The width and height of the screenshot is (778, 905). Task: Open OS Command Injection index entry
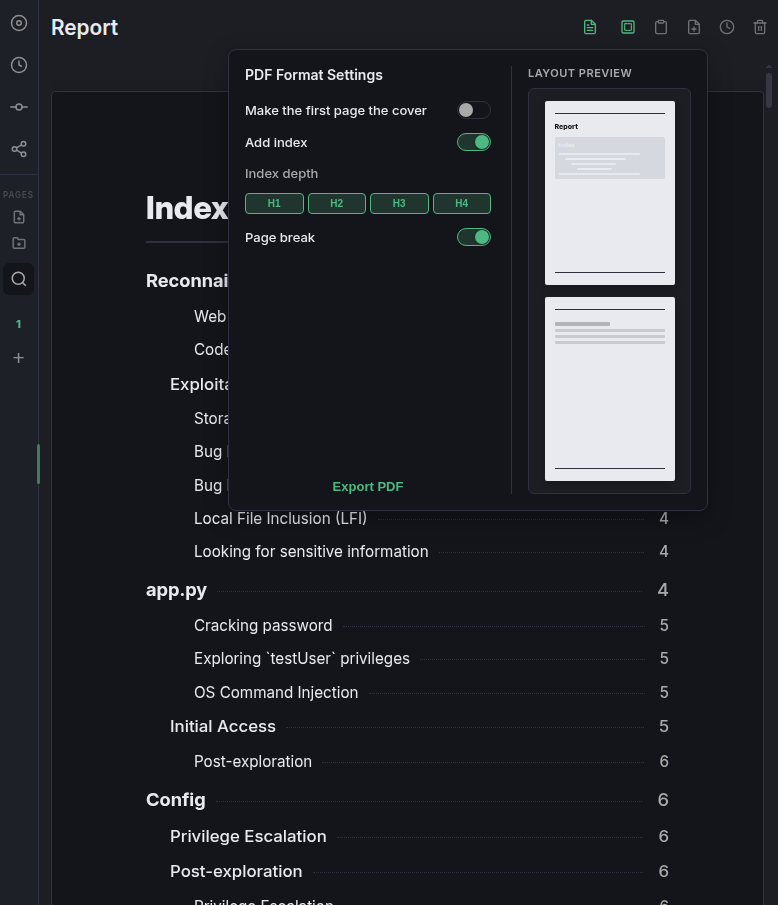coord(430,693)
